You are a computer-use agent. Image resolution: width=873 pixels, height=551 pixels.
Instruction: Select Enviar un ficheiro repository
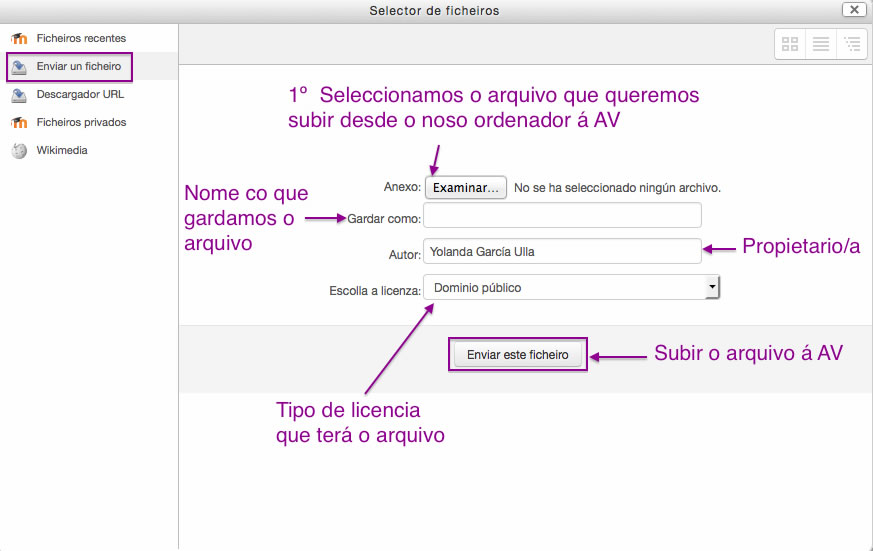[x=79, y=66]
